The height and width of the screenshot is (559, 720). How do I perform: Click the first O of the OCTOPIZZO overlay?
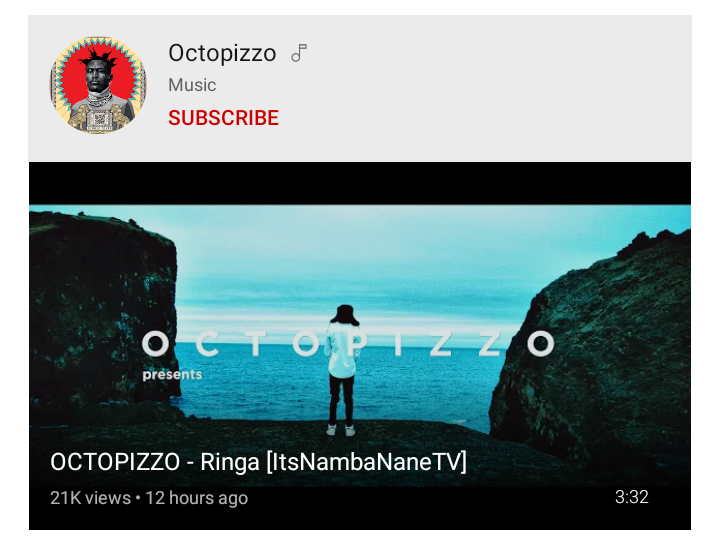coord(156,344)
